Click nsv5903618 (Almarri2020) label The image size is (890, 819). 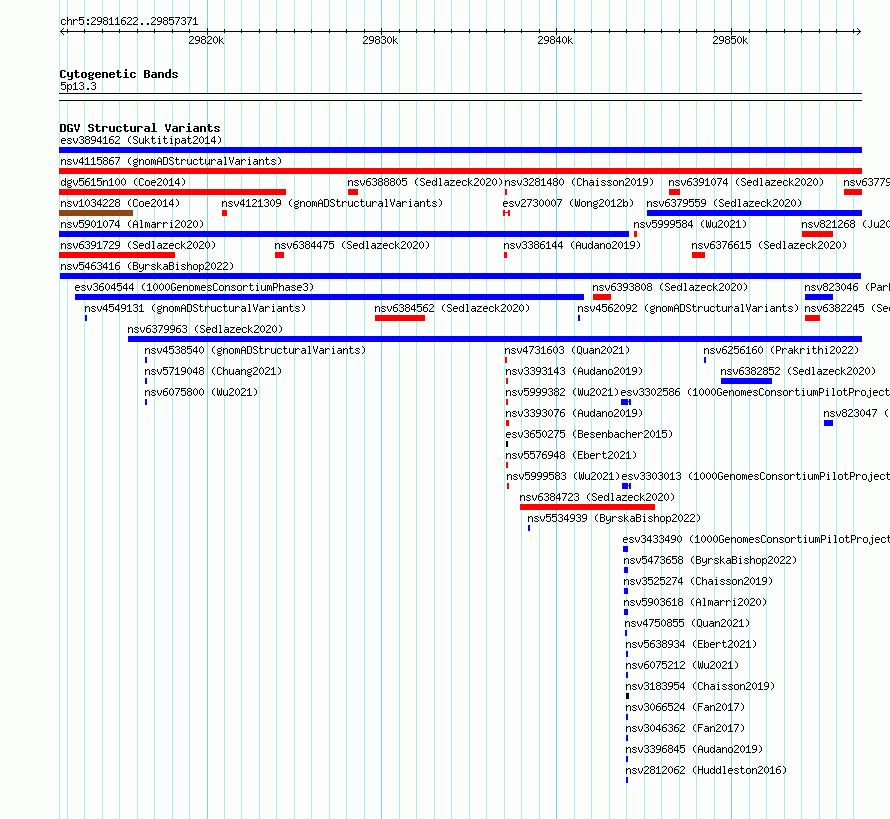pyautogui.click(x=695, y=602)
